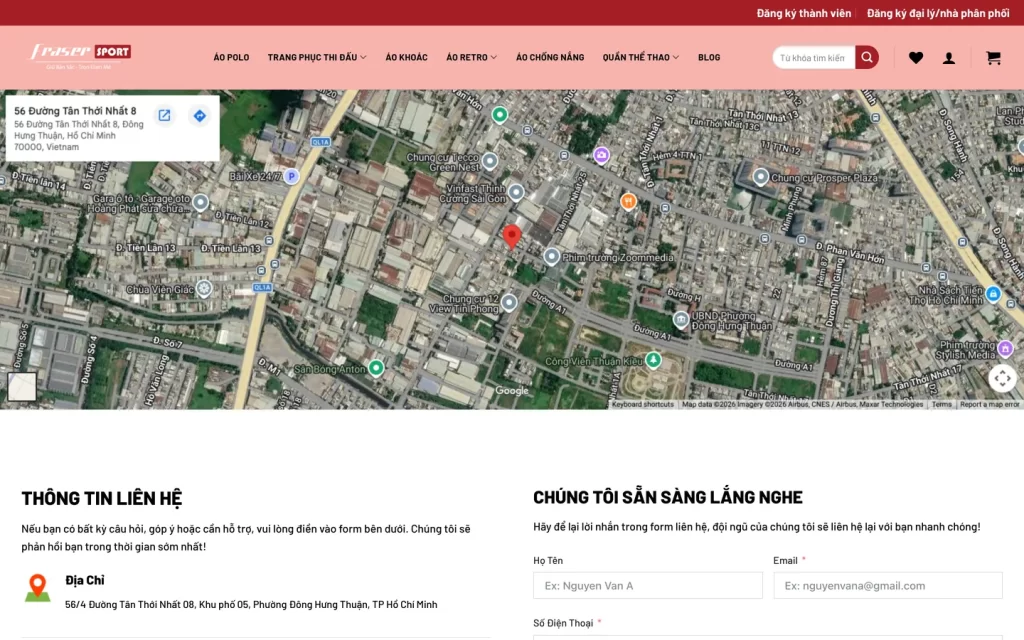Click the Gara ô tô Hoàng Phát marker
The image size is (1024, 640).
click(x=200, y=202)
